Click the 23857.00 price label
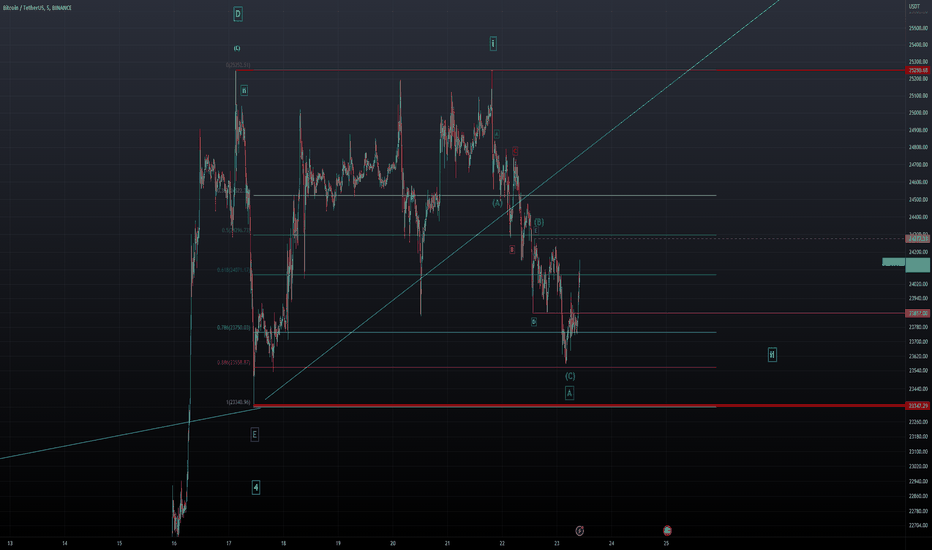Viewport: 932px width, 550px height. pyautogui.click(x=918, y=313)
